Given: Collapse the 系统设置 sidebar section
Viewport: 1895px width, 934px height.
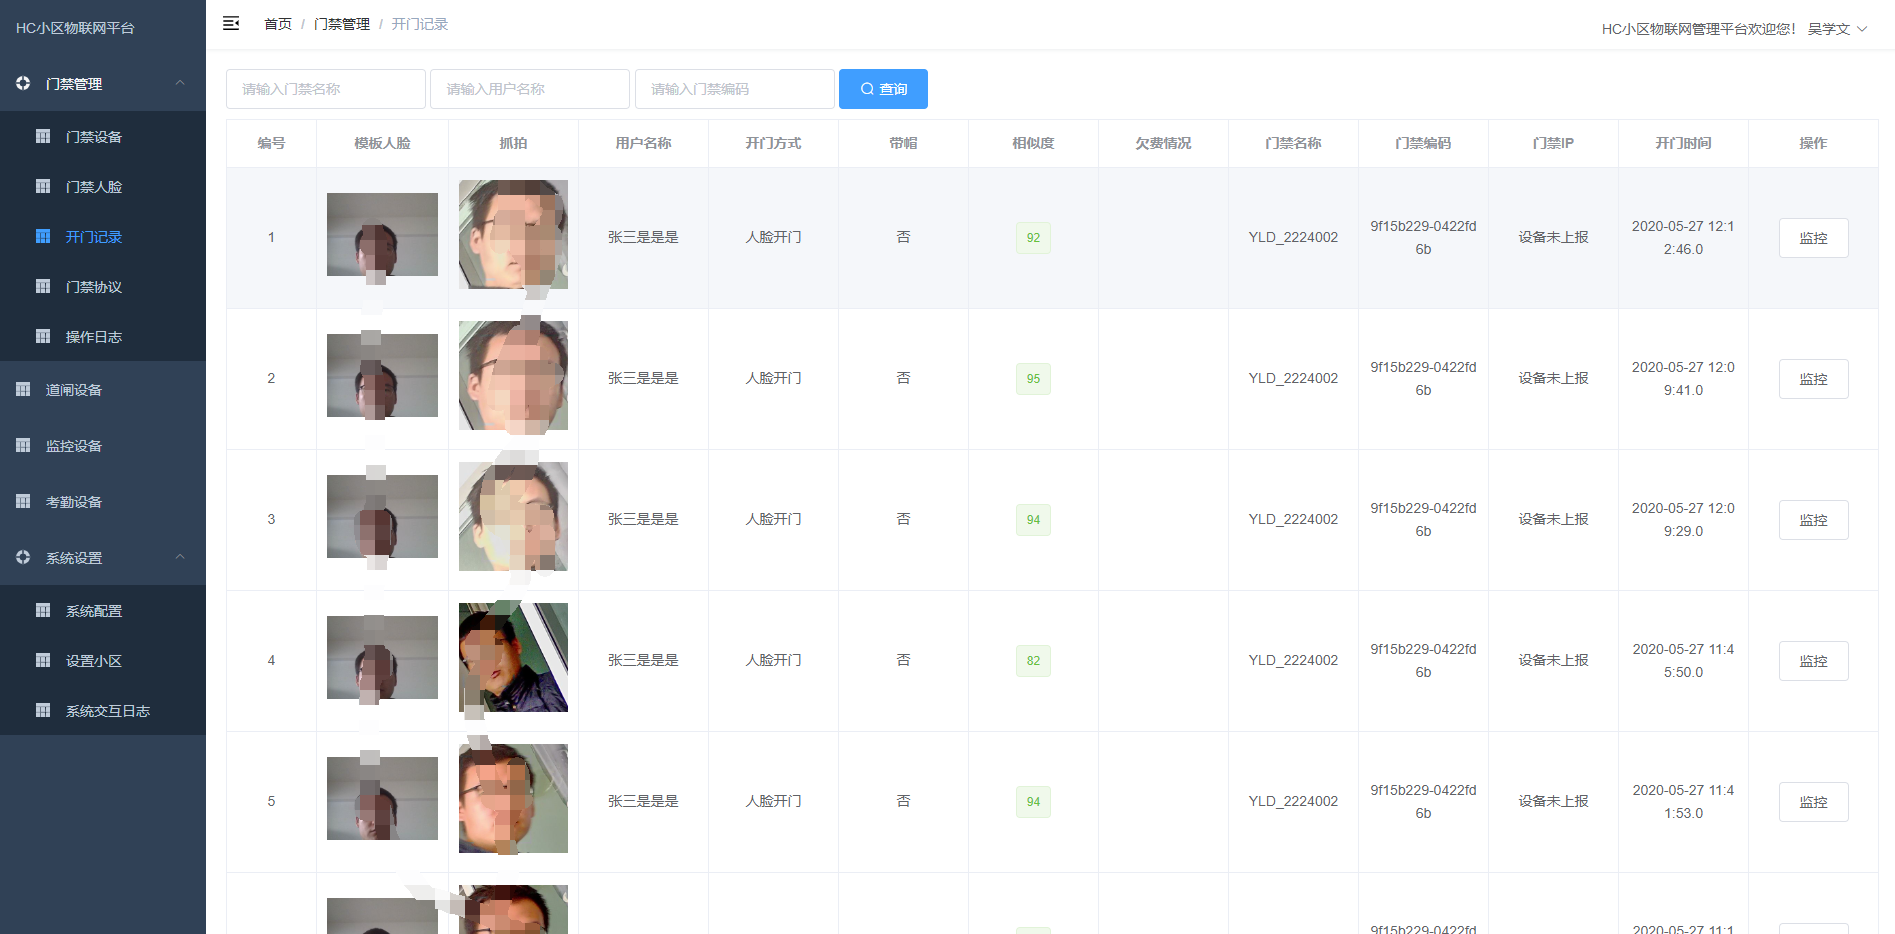Looking at the screenshot, I should point(180,558).
